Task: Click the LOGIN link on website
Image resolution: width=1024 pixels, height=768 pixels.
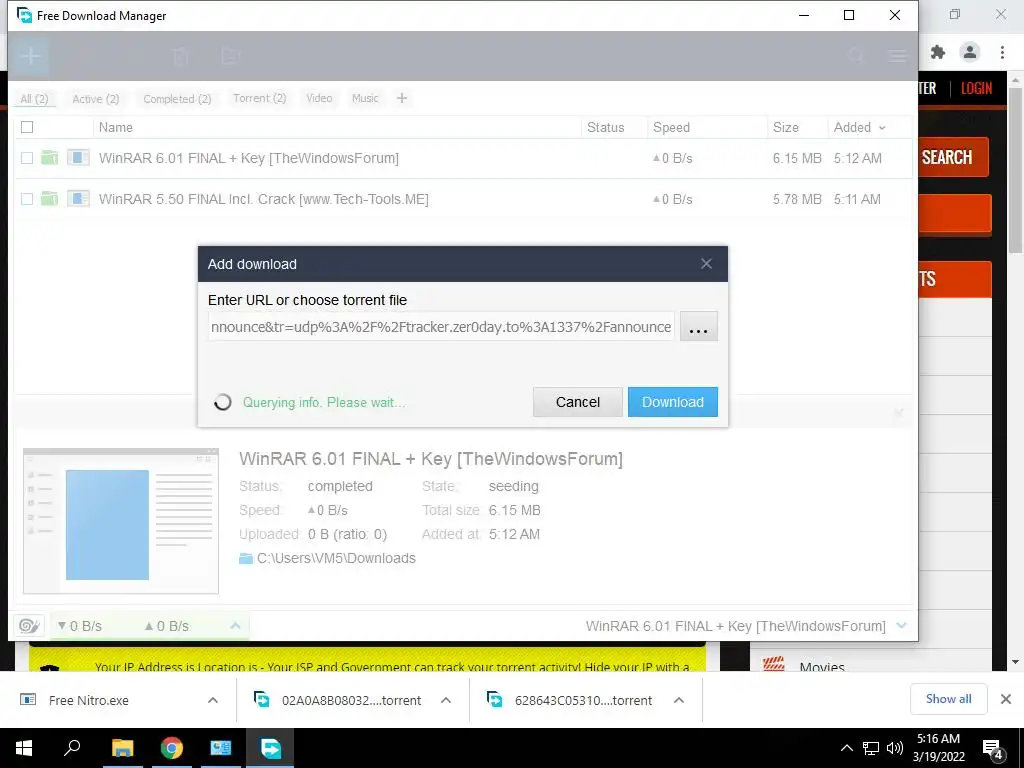Action: (x=976, y=88)
